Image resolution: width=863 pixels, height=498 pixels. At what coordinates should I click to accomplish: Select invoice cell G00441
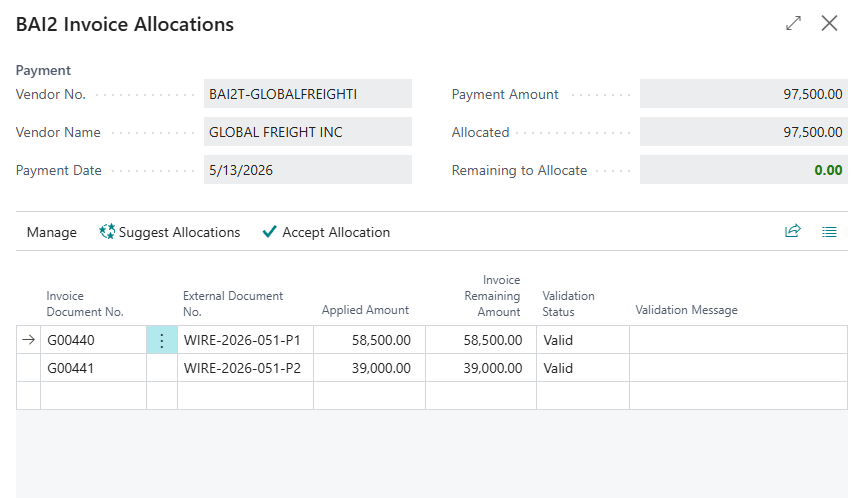tap(94, 368)
